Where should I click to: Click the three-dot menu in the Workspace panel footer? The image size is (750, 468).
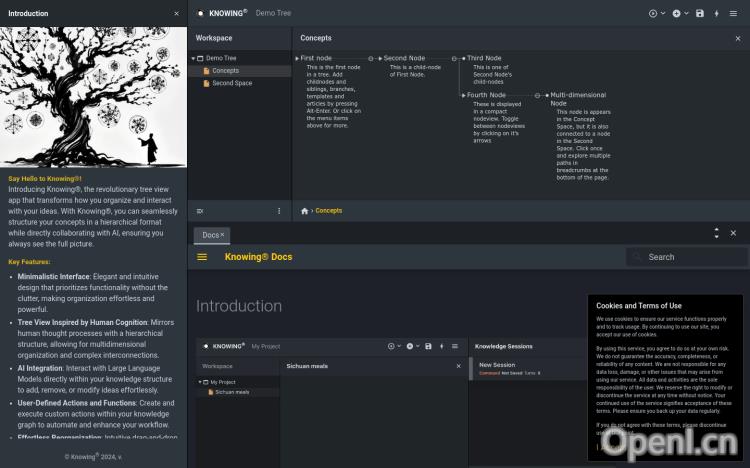(x=279, y=211)
